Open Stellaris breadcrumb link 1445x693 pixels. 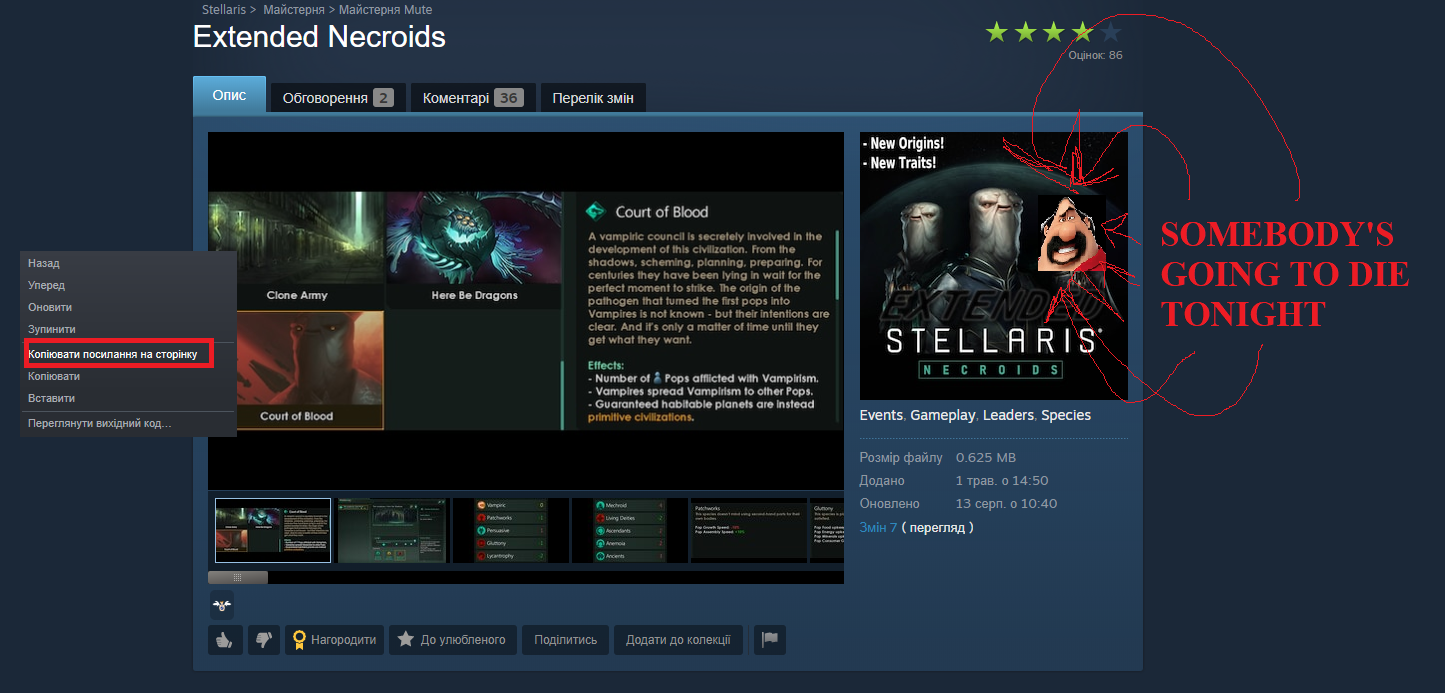coord(224,10)
